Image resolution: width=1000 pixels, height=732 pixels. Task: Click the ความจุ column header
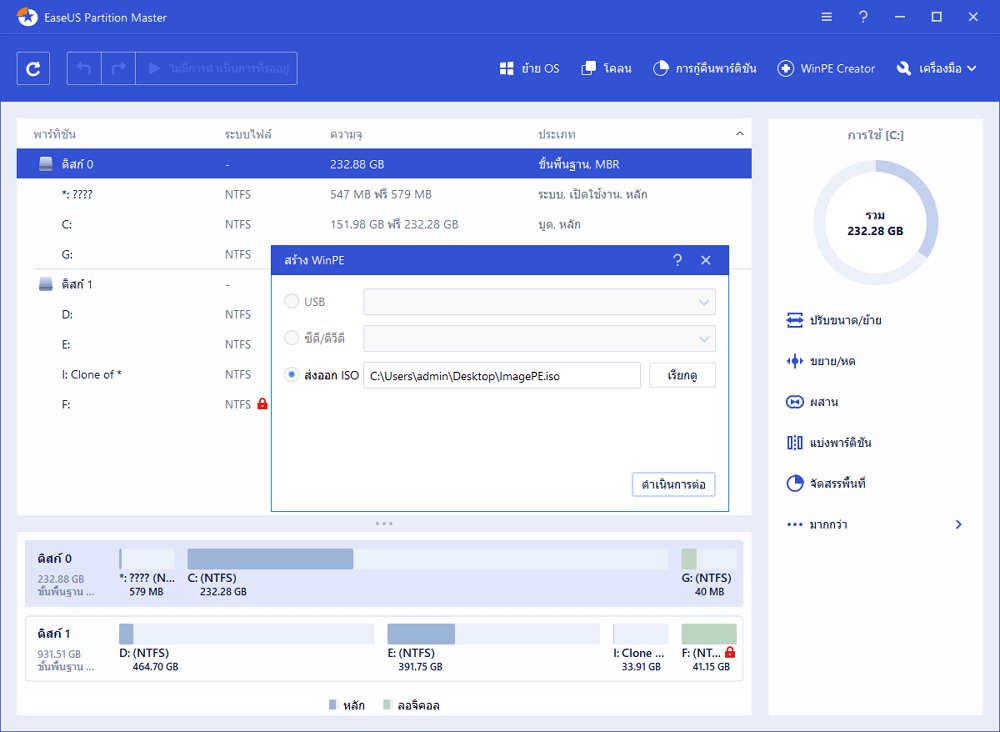[x=346, y=135]
